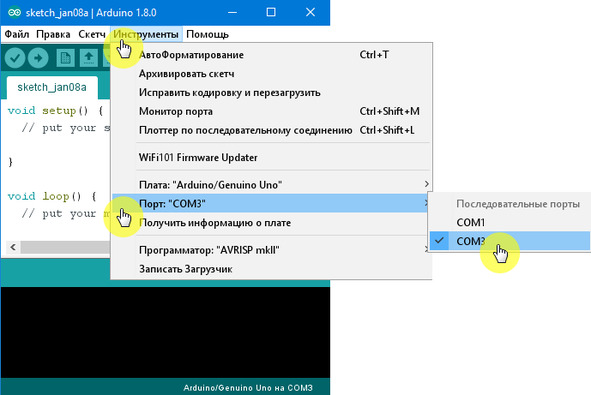This screenshot has height=395, width=591.
Task: Click the black console output area
Action: coord(165,332)
